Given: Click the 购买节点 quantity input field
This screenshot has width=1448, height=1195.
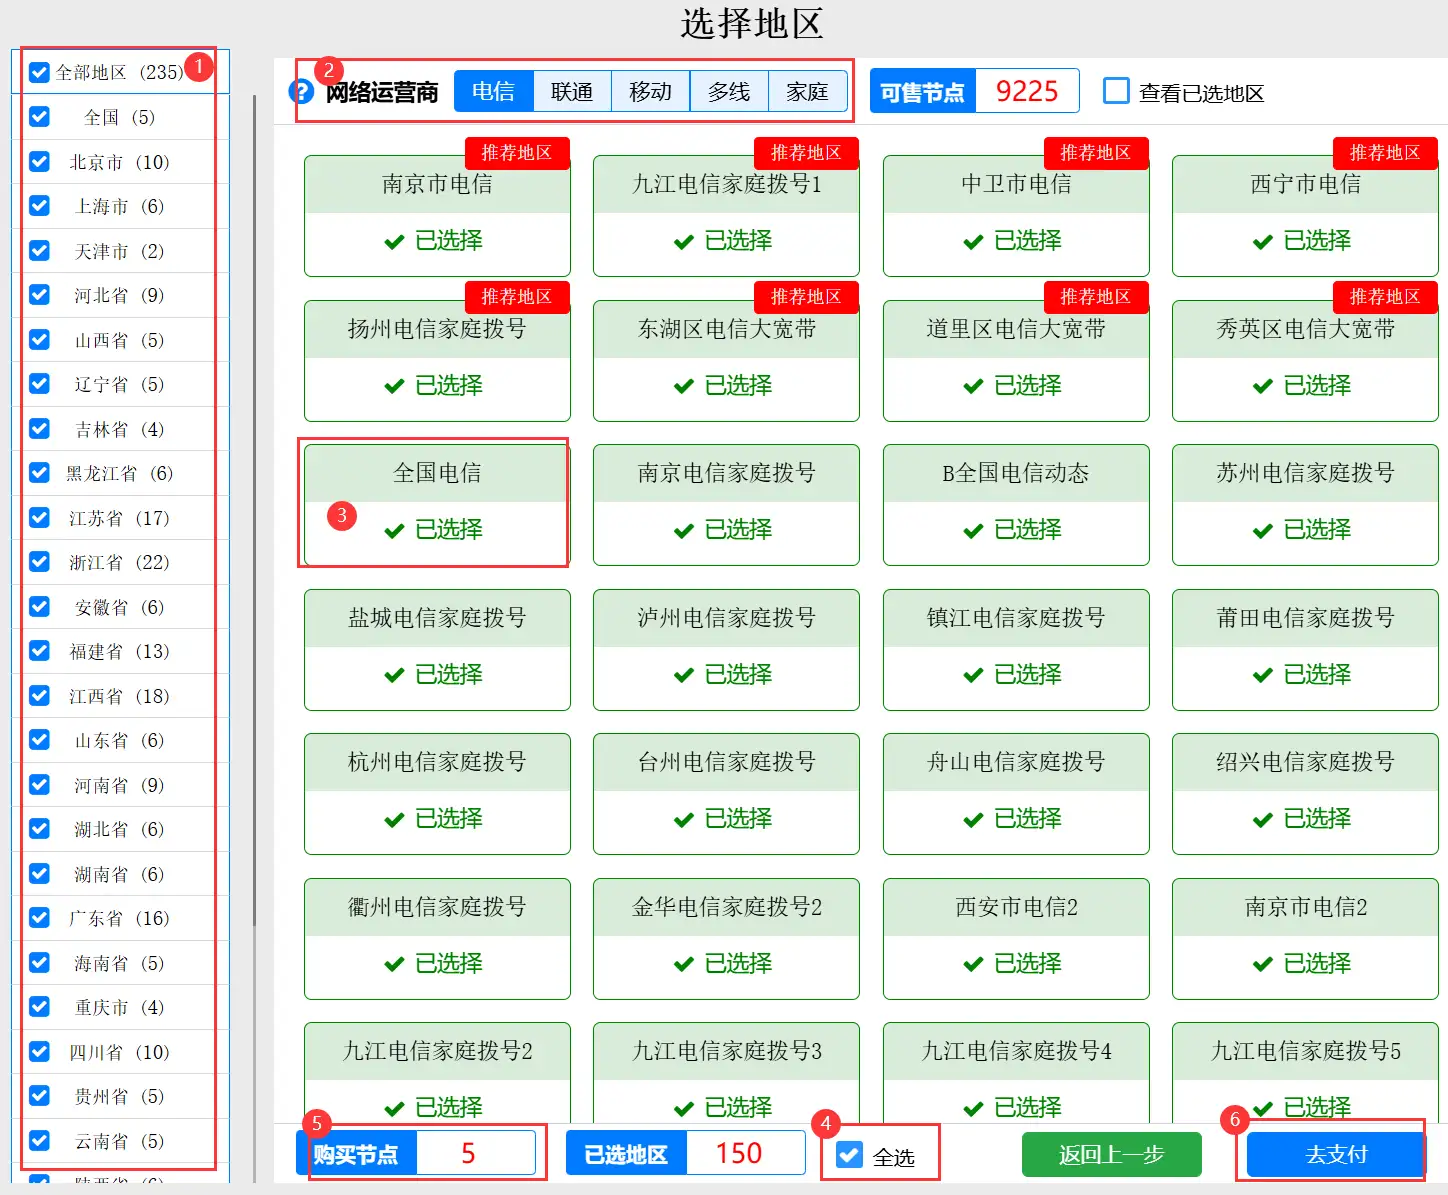Looking at the screenshot, I should pos(474,1154).
